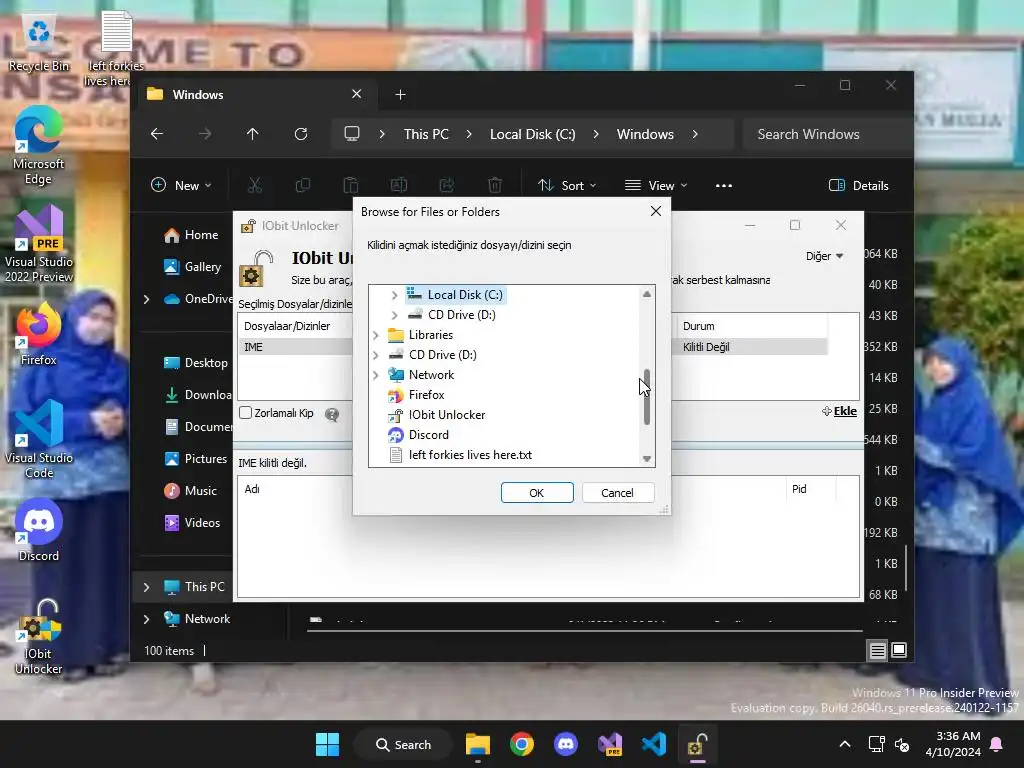Click the Up arrow in File Explorer
1024x768 pixels.
click(x=253, y=134)
